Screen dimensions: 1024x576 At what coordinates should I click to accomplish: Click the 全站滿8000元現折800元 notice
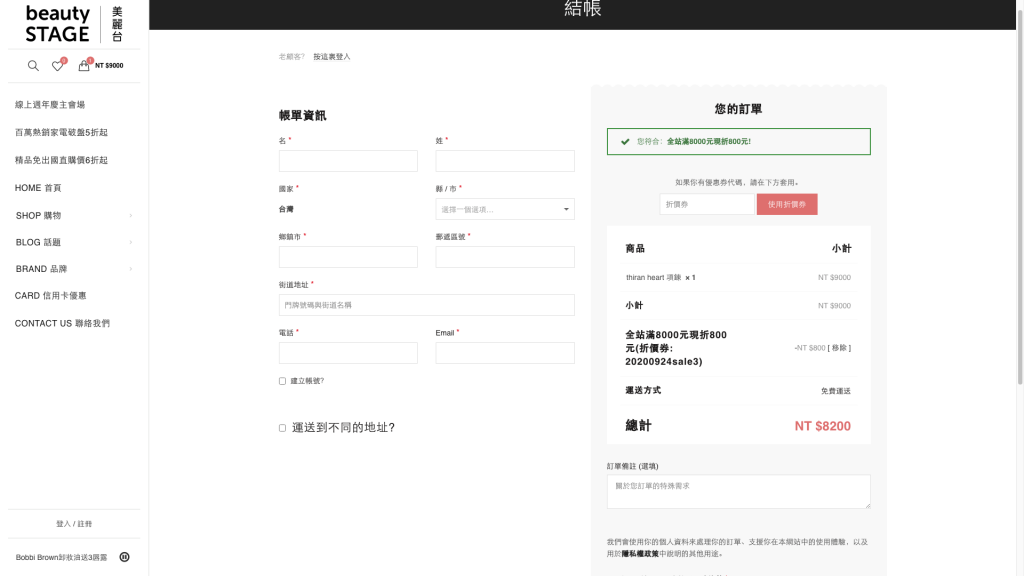[739, 142]
